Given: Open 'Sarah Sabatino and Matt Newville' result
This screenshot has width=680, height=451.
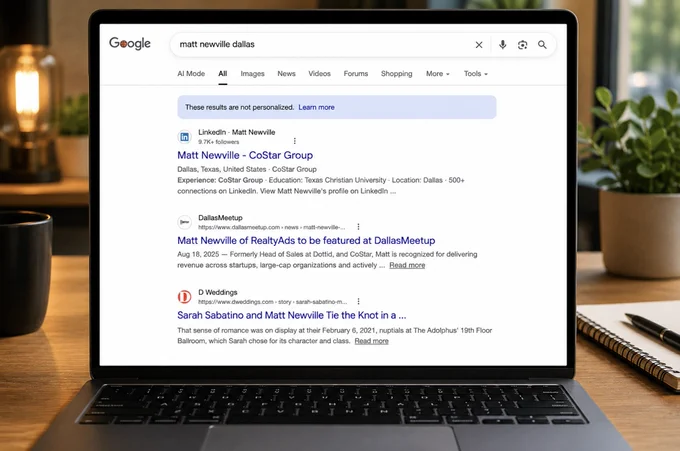Looking at the screenshot, I should pos(292,315).
